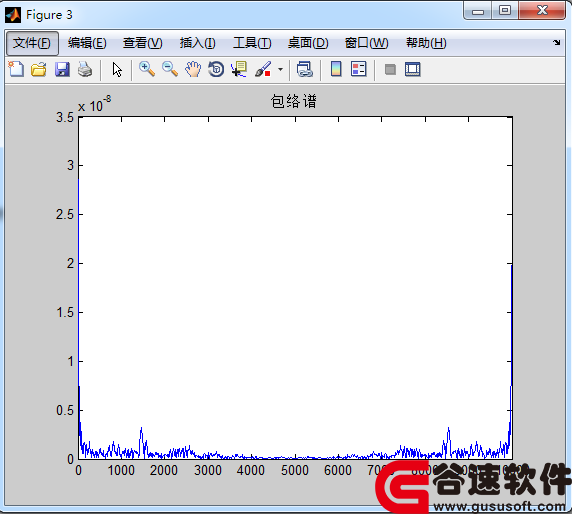Maximize the Figure 3 window
This screenshot has width=572, height=514.
(x=505, y=11)
